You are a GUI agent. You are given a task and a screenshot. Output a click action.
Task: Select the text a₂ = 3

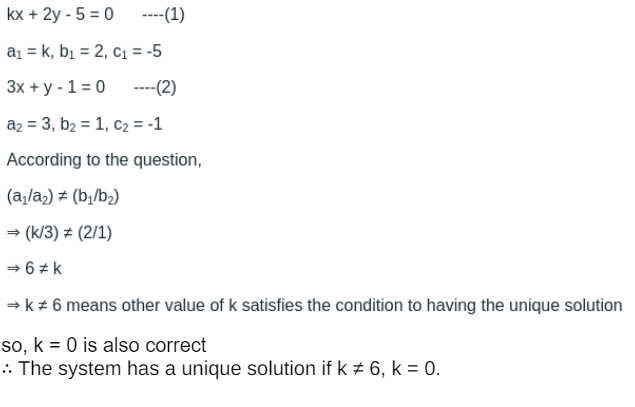pyautogui.click(x=28, y=124)
